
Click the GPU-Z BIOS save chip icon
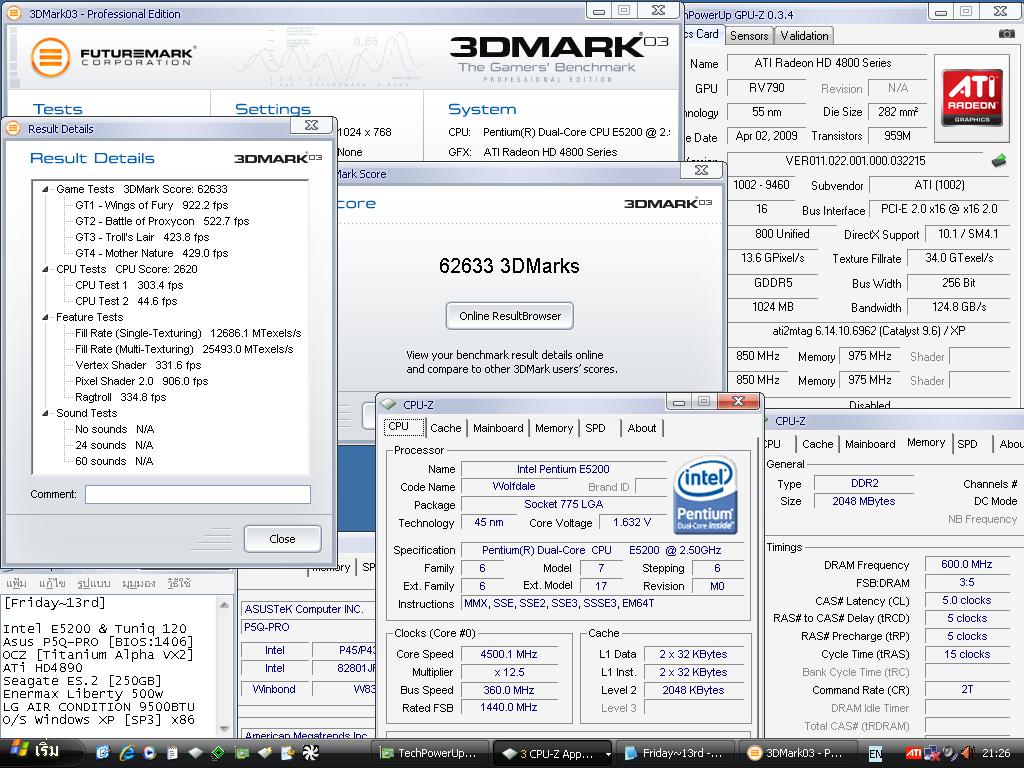(x=999, y=161)
